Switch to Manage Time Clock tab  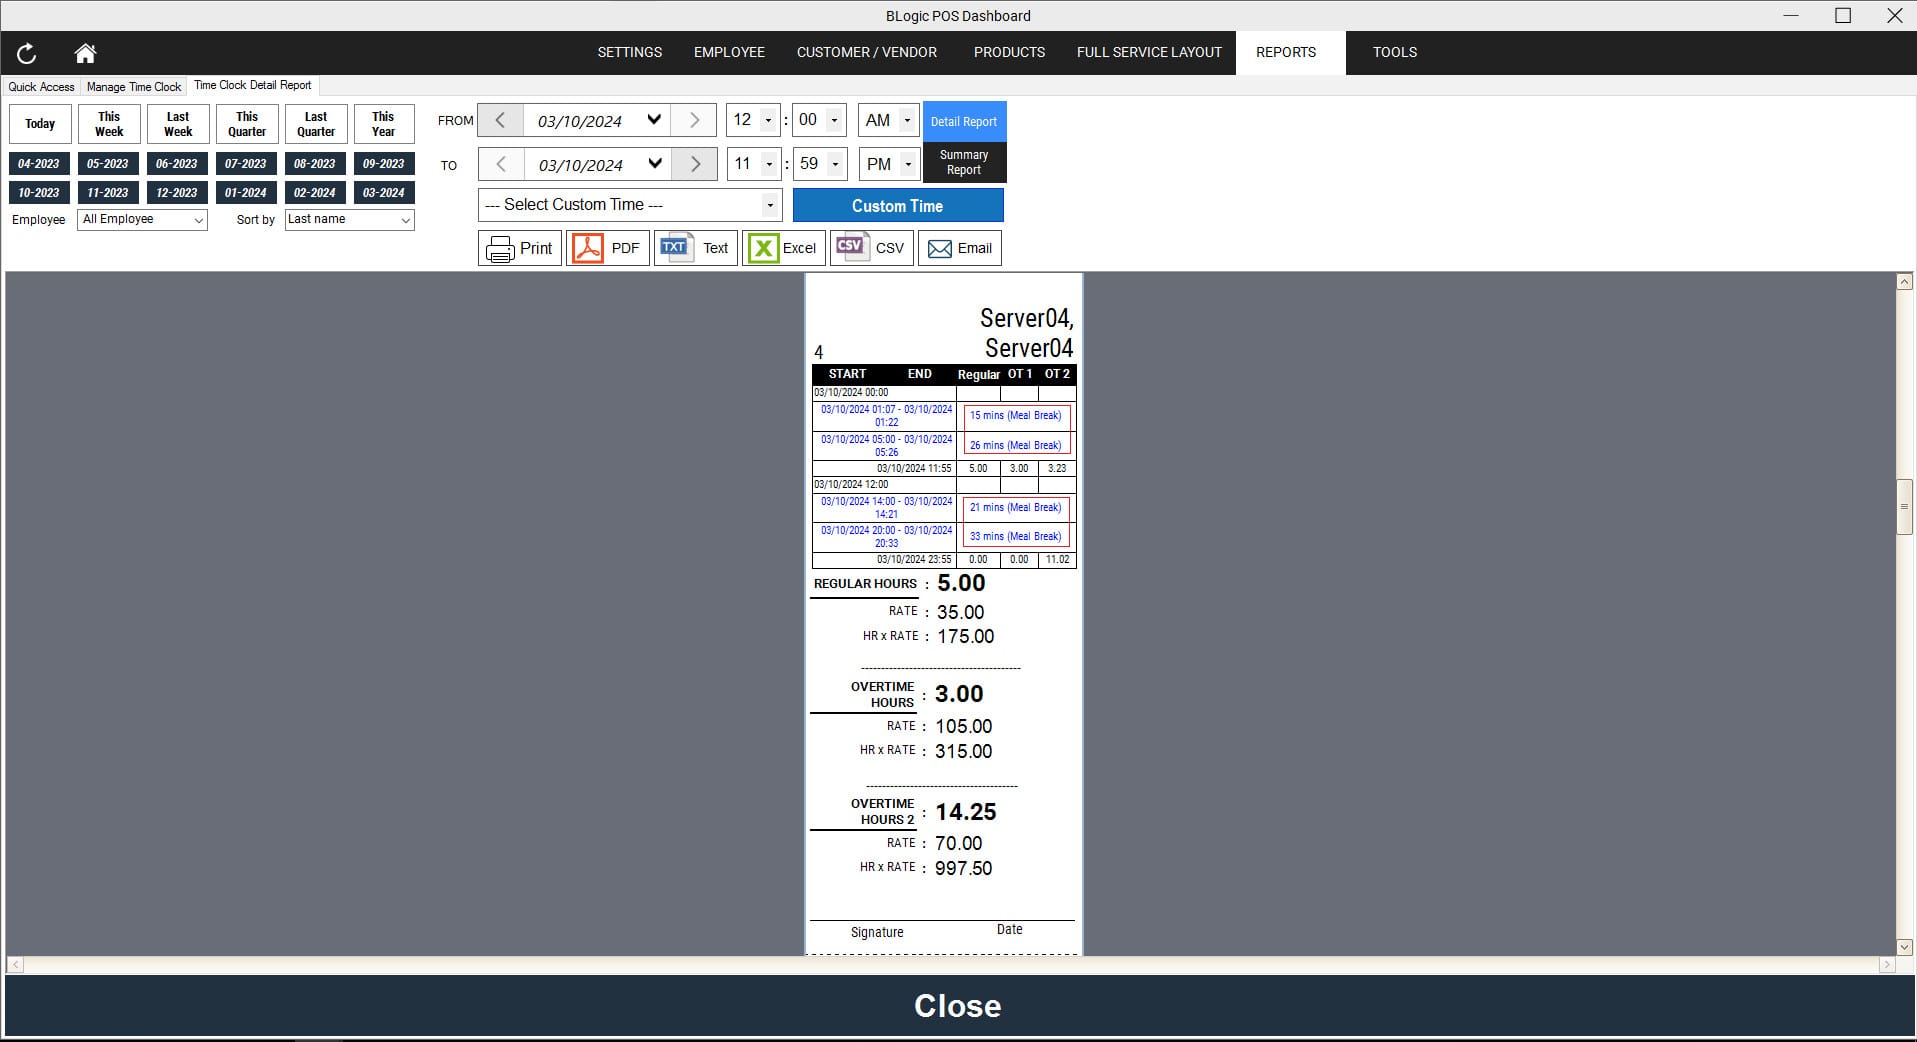coord(134,87)
